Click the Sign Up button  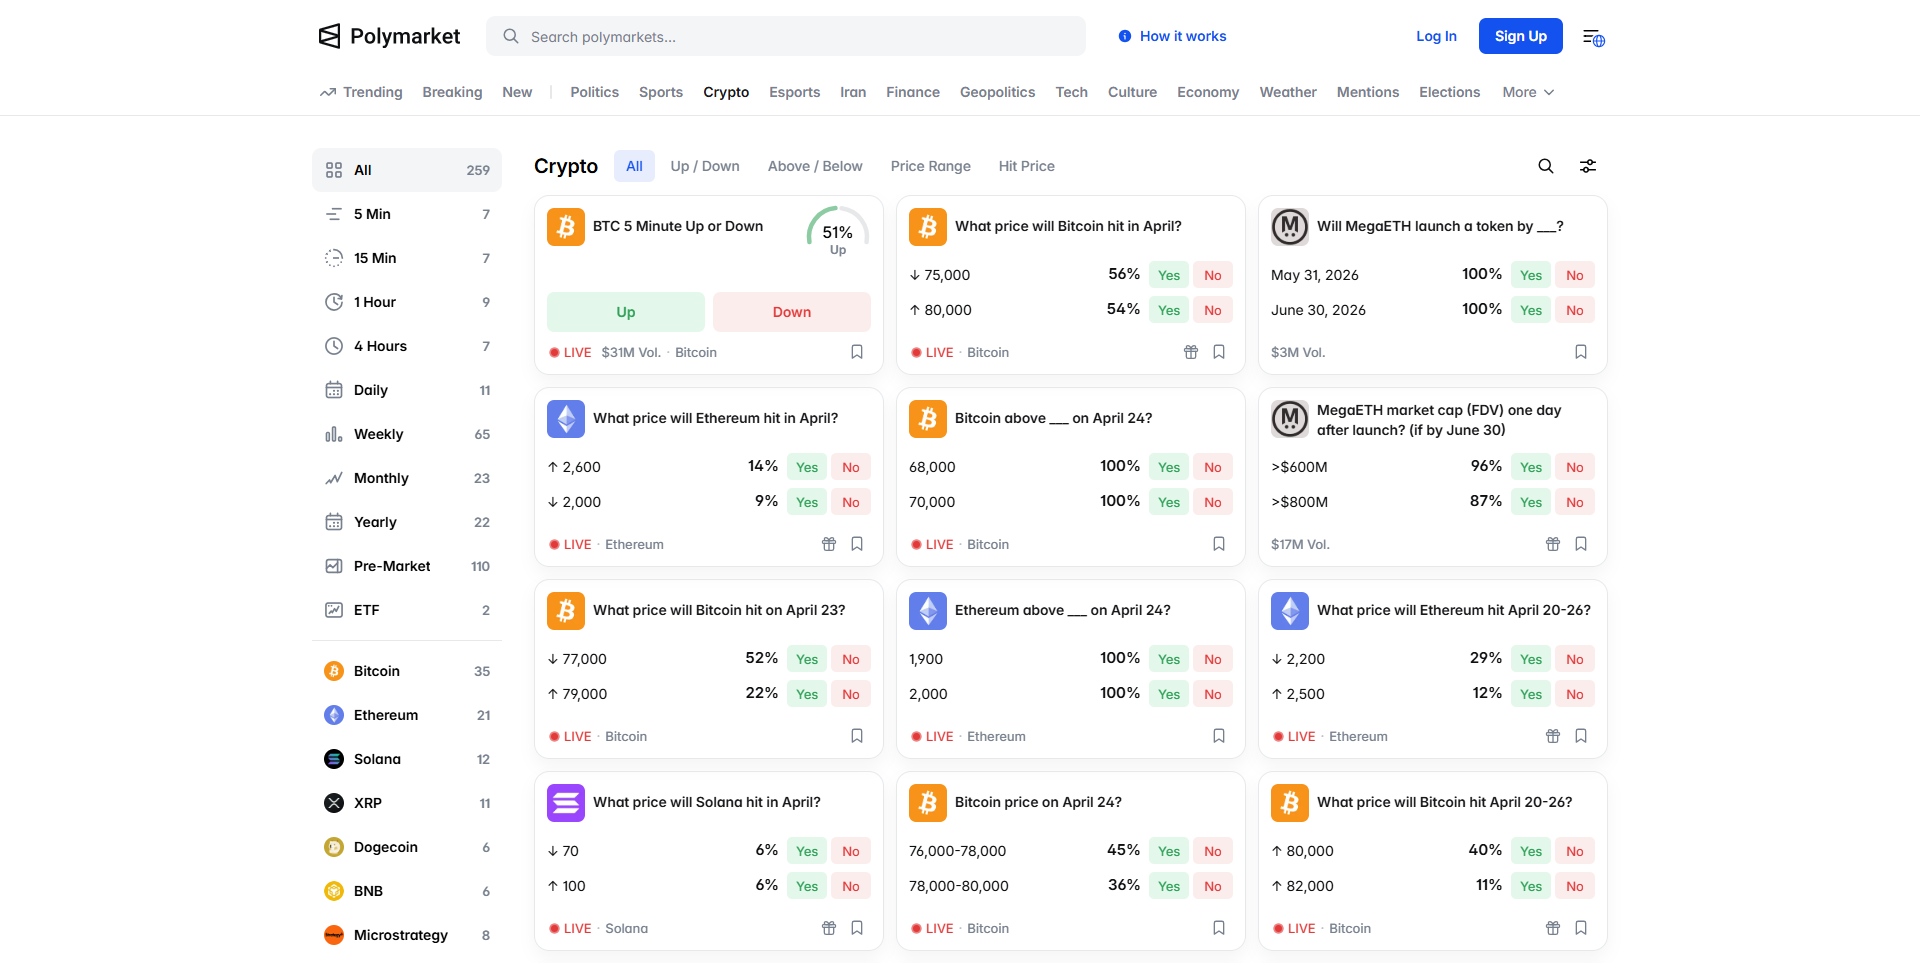(1519, 36)
